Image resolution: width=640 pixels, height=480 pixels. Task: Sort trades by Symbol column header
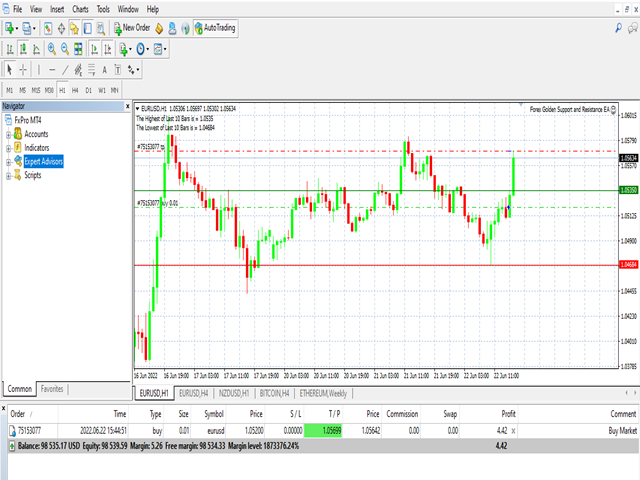214,414
